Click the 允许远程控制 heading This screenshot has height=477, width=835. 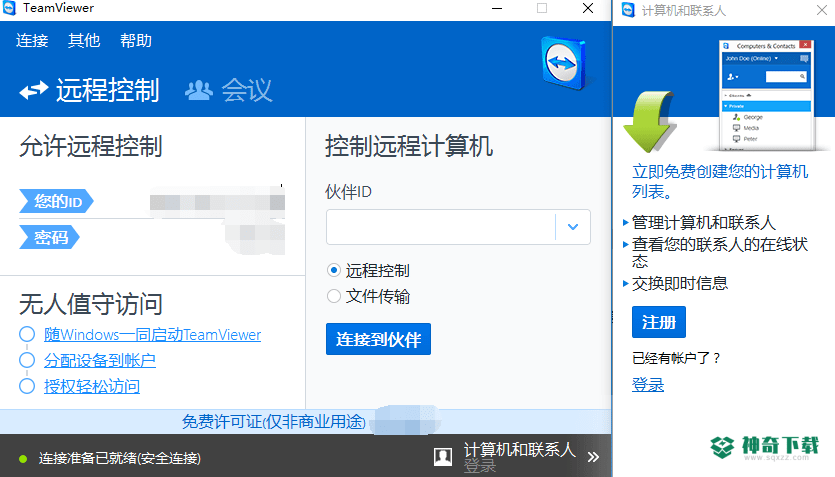tap(91, 146)
